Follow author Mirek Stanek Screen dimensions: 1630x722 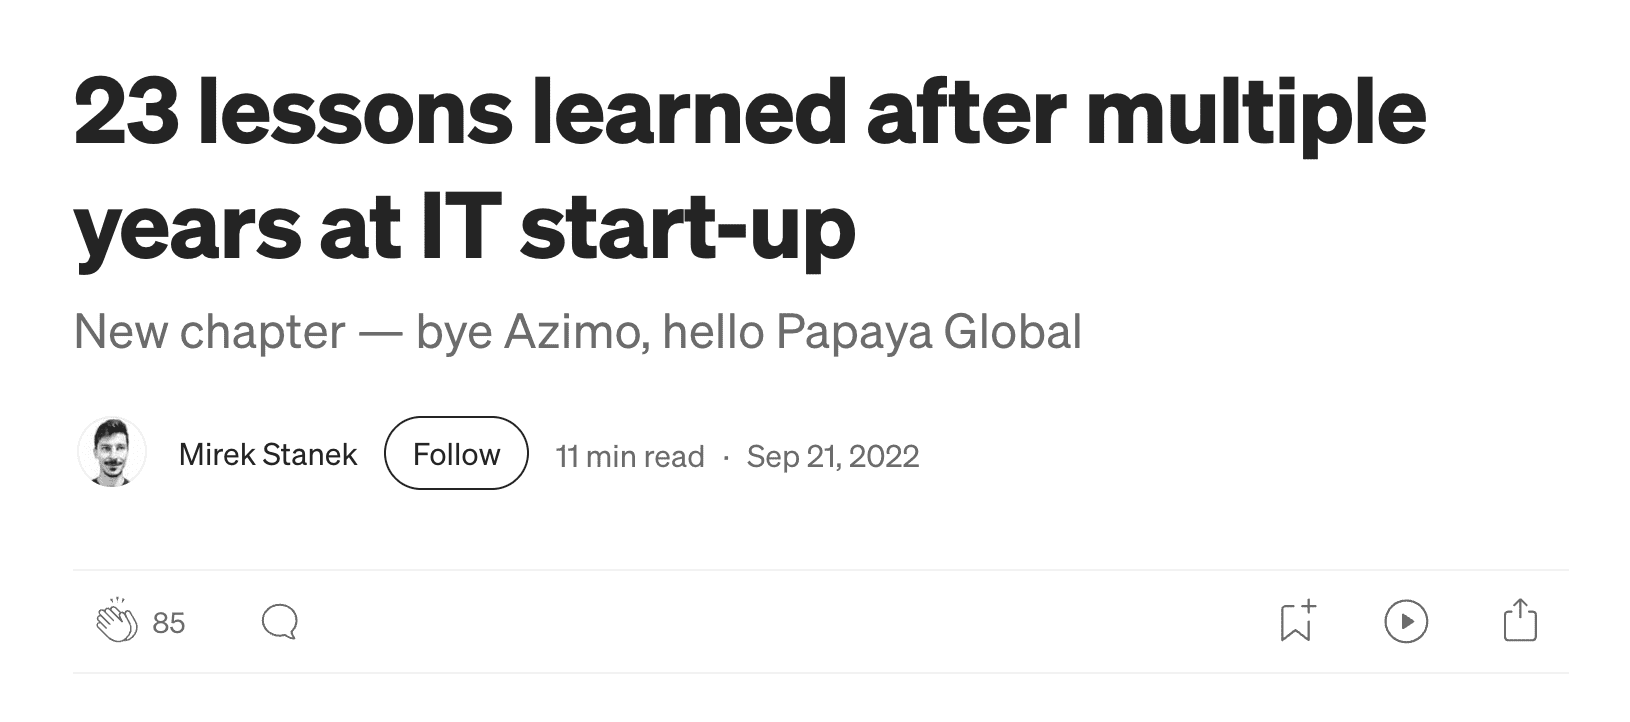pos(456,454)
